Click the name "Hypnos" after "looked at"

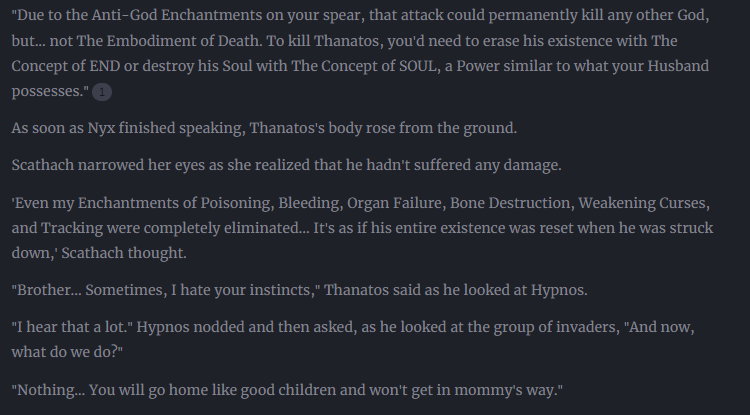point(557,291)
